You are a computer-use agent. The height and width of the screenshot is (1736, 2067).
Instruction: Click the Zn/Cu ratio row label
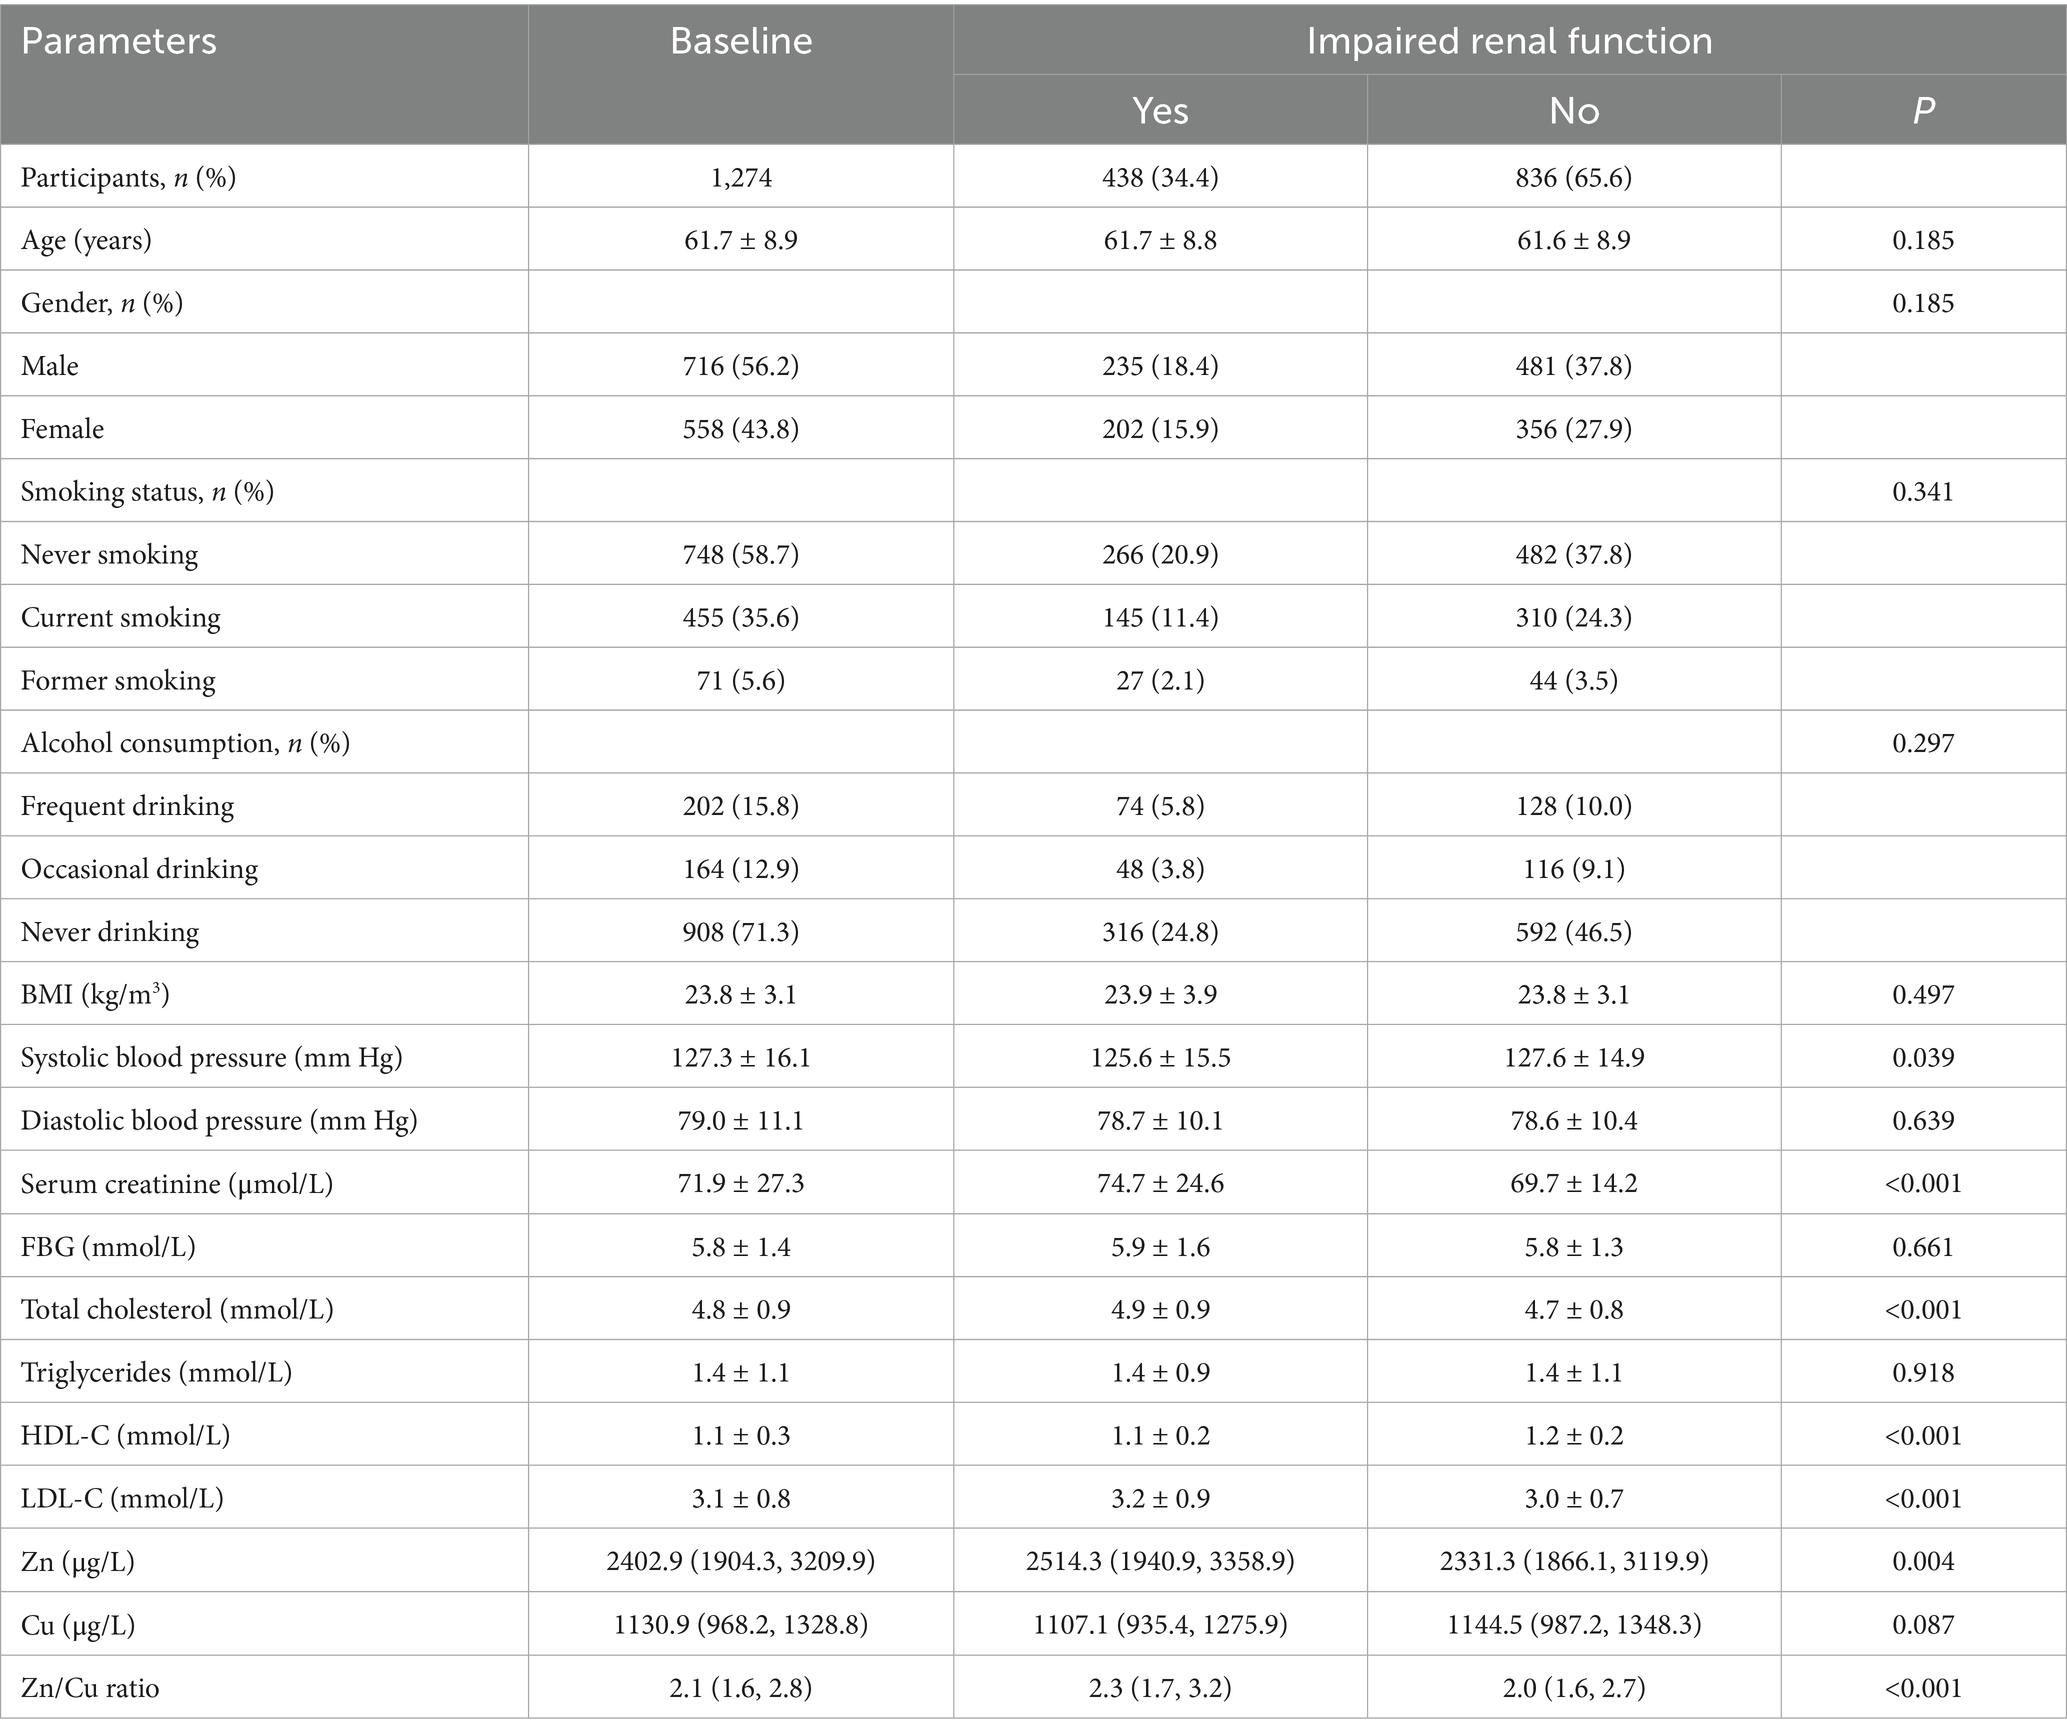tap(90, 1688)
